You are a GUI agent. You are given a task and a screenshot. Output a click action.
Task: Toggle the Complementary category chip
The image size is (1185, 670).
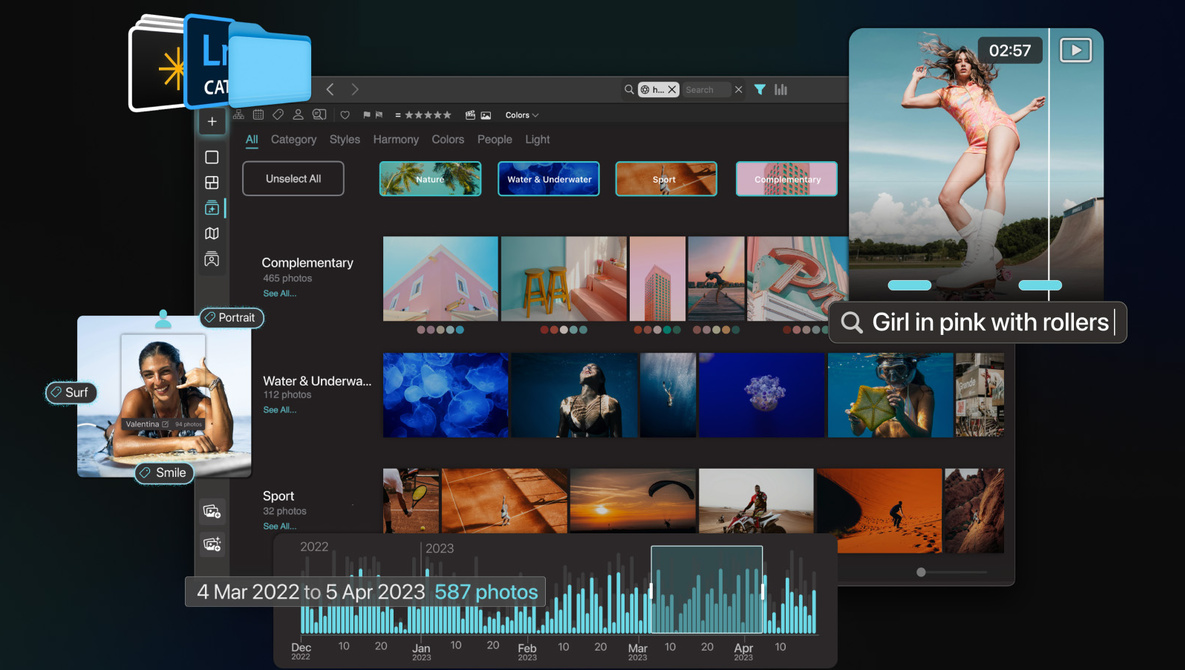tap(787, 179)
